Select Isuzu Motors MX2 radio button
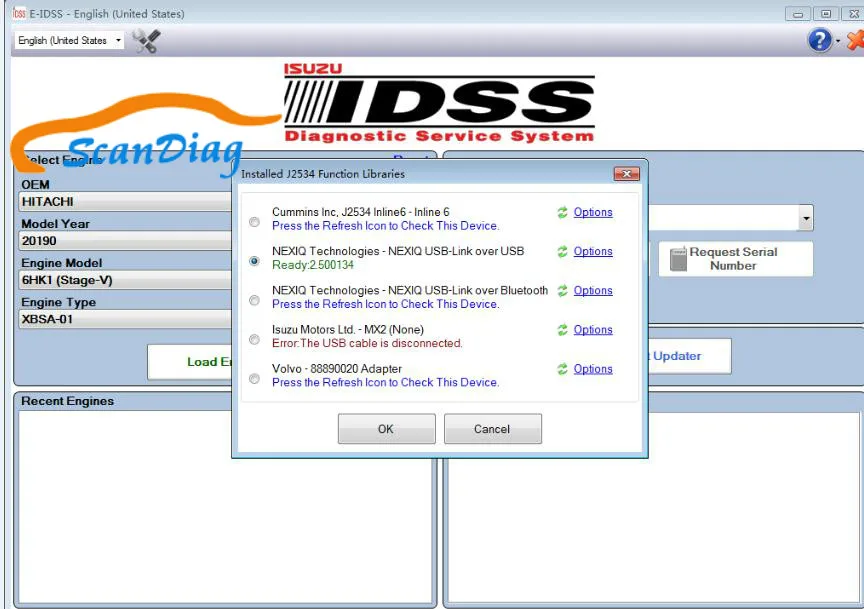Screen dimensions: 864x609 (254, 339)
